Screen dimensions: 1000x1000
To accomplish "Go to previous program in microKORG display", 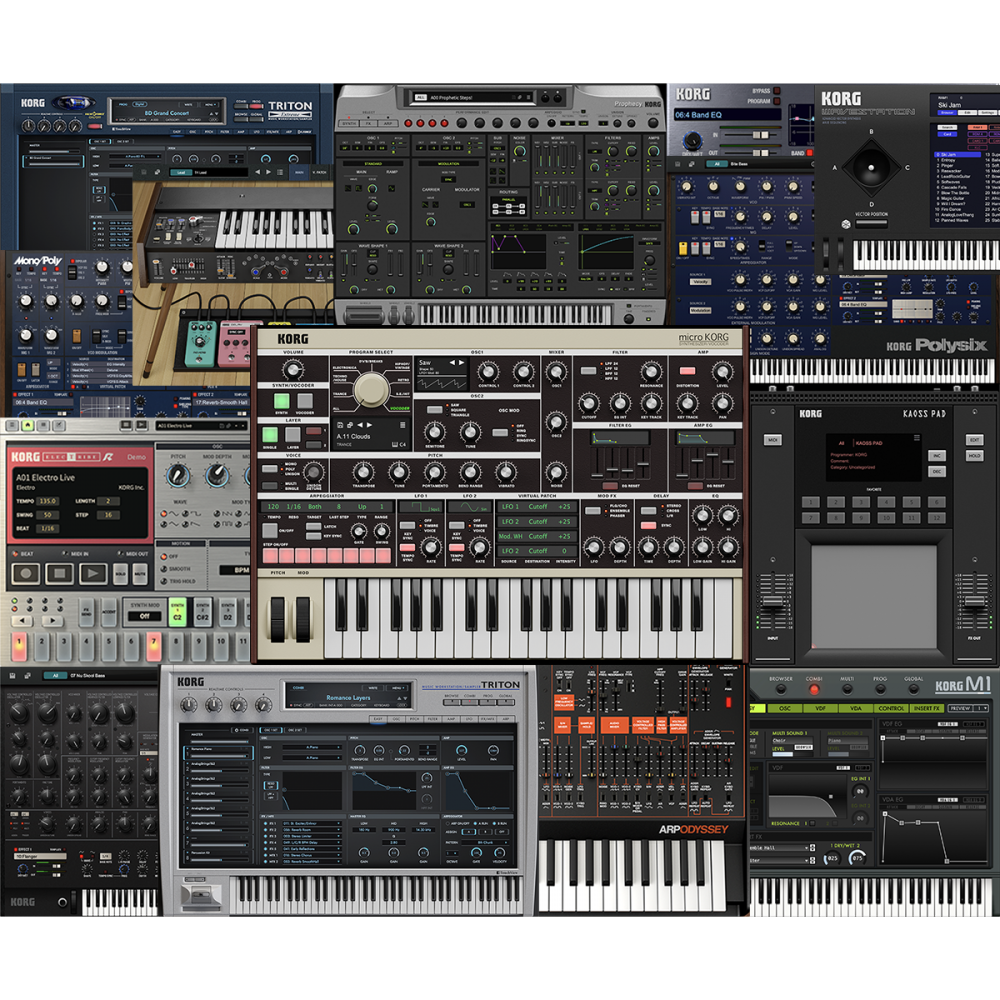I will tap(360, 425).
